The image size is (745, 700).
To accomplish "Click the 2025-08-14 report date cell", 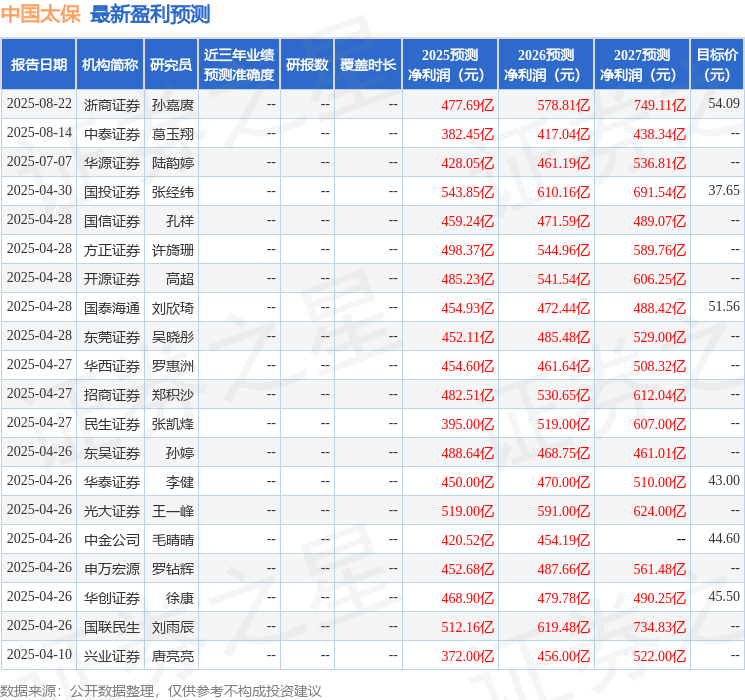I will click(39, 133).
